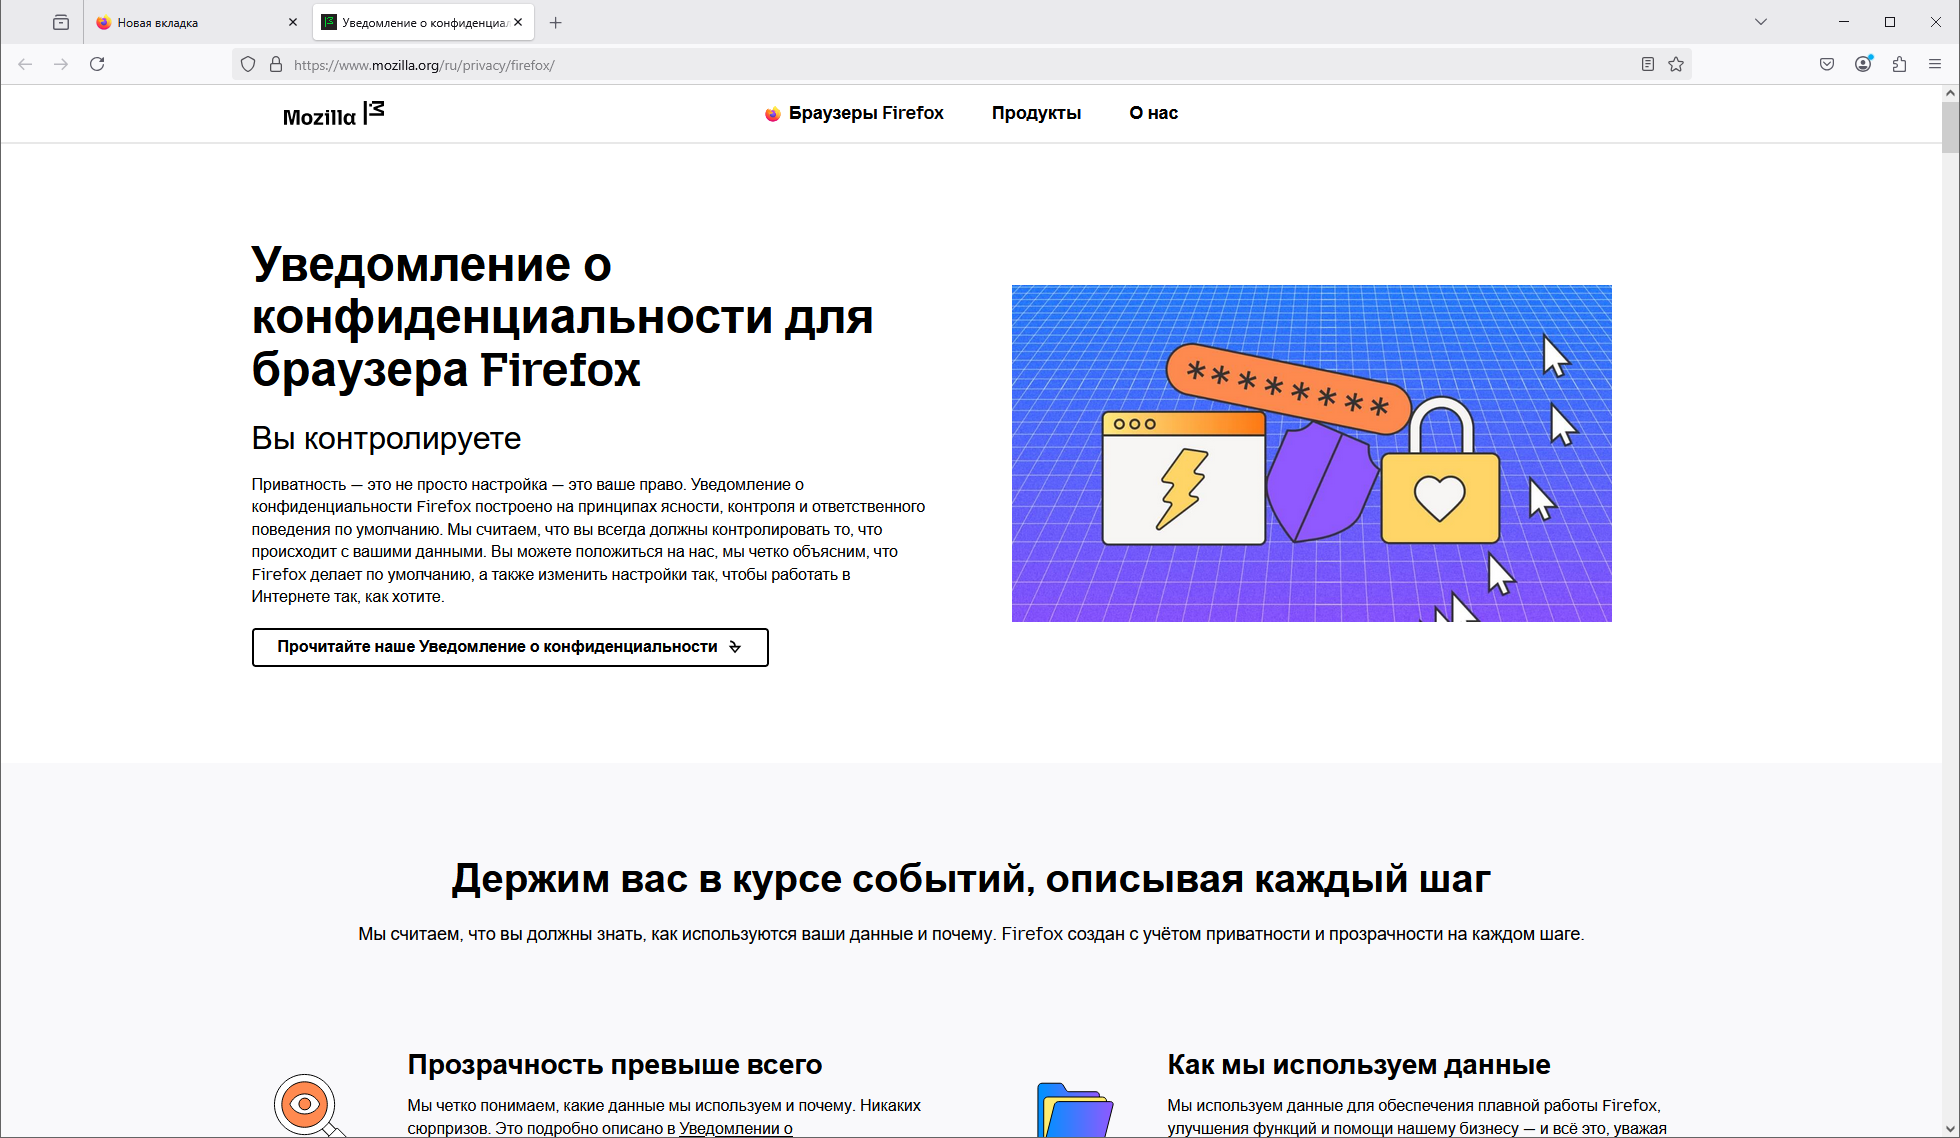Expand the Продукты navigation menu
This screenshot has height=1138, width=1960.
[1036, 113]
